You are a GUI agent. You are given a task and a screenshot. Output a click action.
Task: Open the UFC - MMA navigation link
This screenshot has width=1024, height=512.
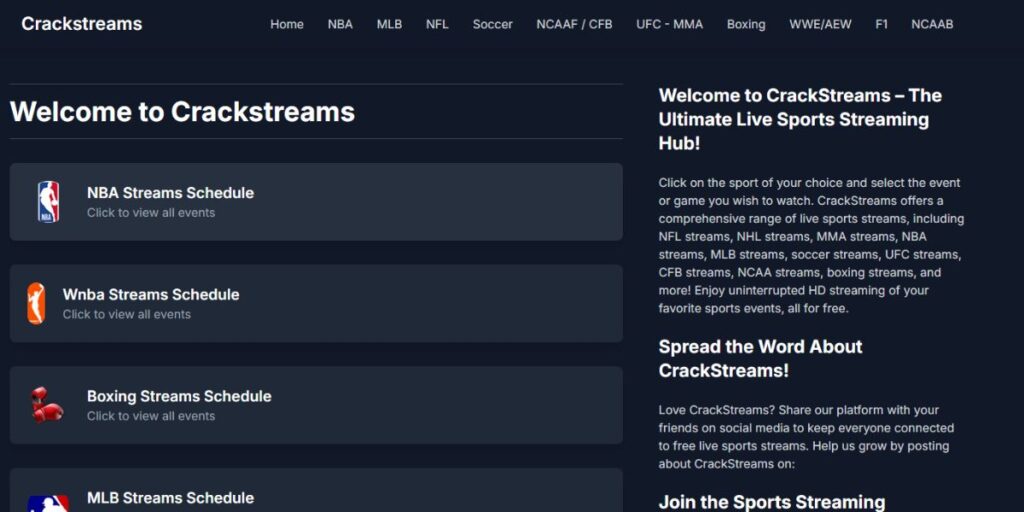click(669, 24)
